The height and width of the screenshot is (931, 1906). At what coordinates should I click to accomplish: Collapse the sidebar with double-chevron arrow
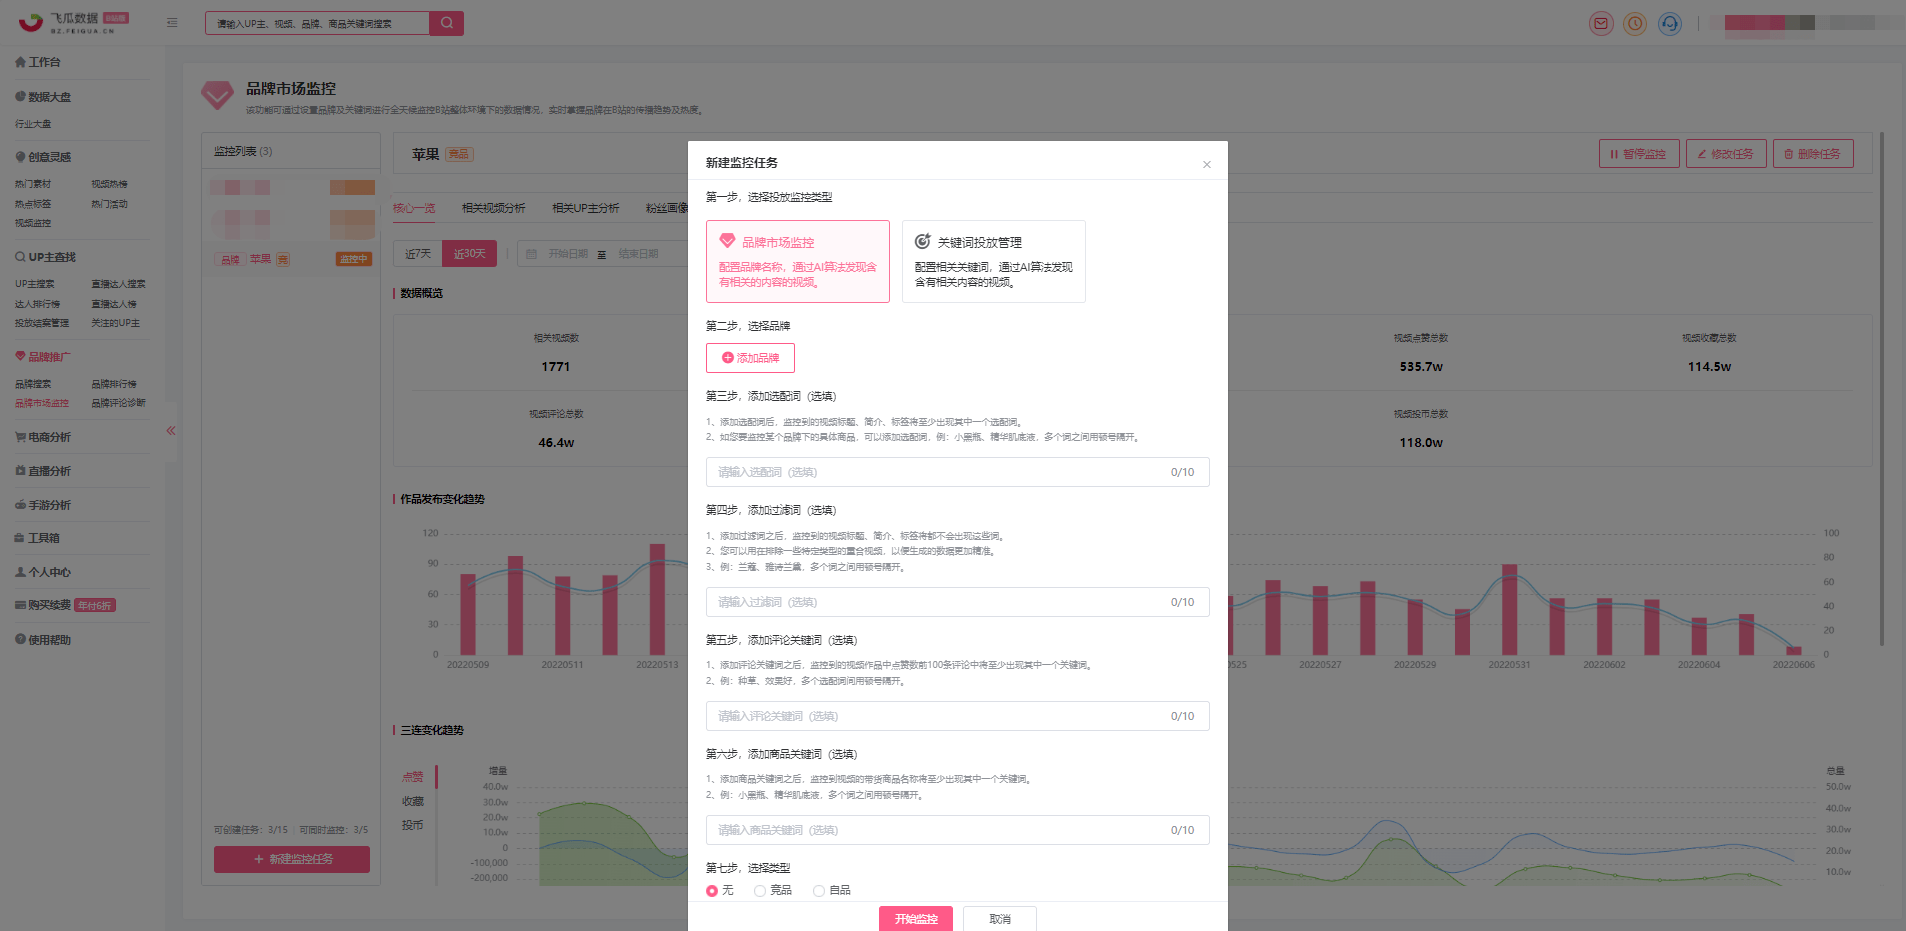(x=171, y=431)
